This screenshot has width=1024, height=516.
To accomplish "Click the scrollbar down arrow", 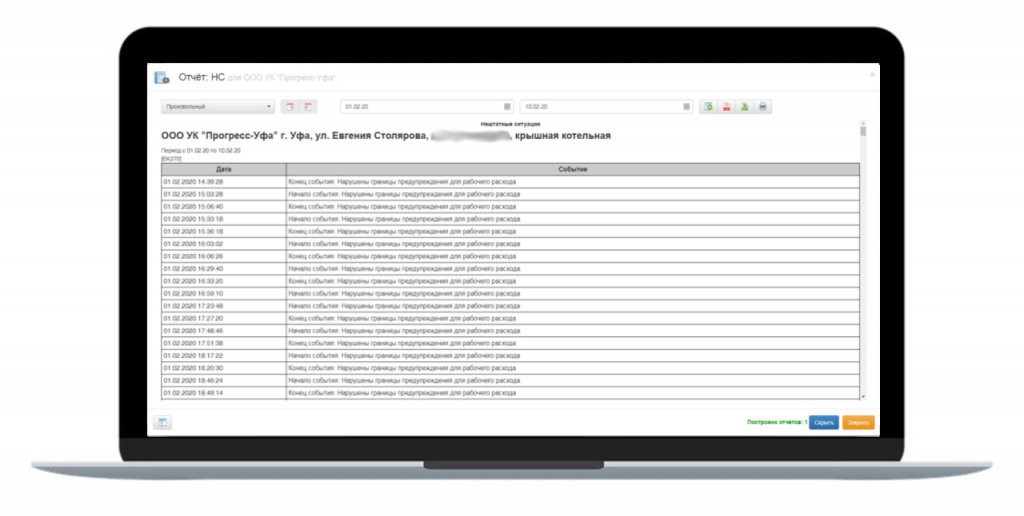I will (863, 396).
